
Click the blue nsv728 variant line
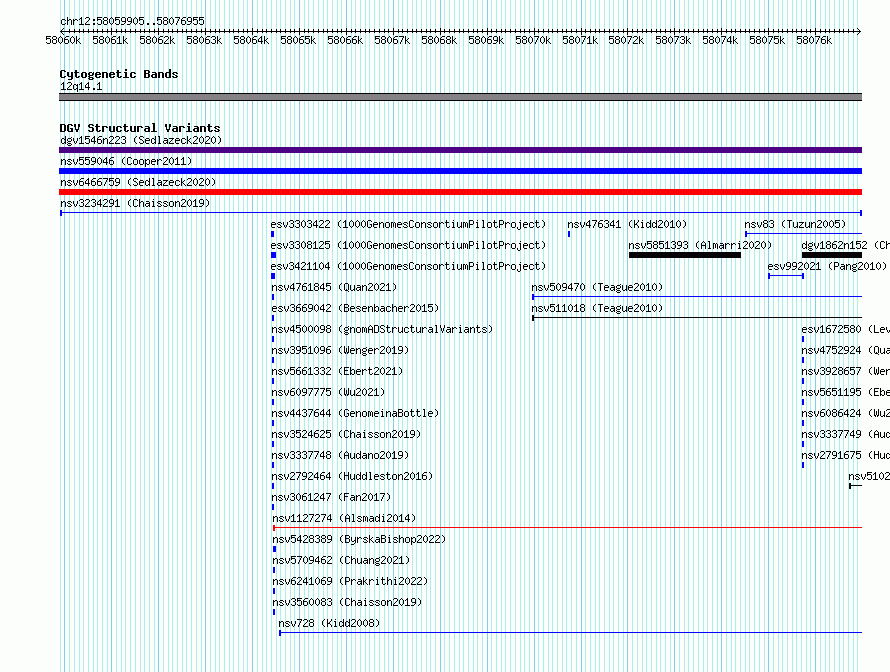pos(570,633)
